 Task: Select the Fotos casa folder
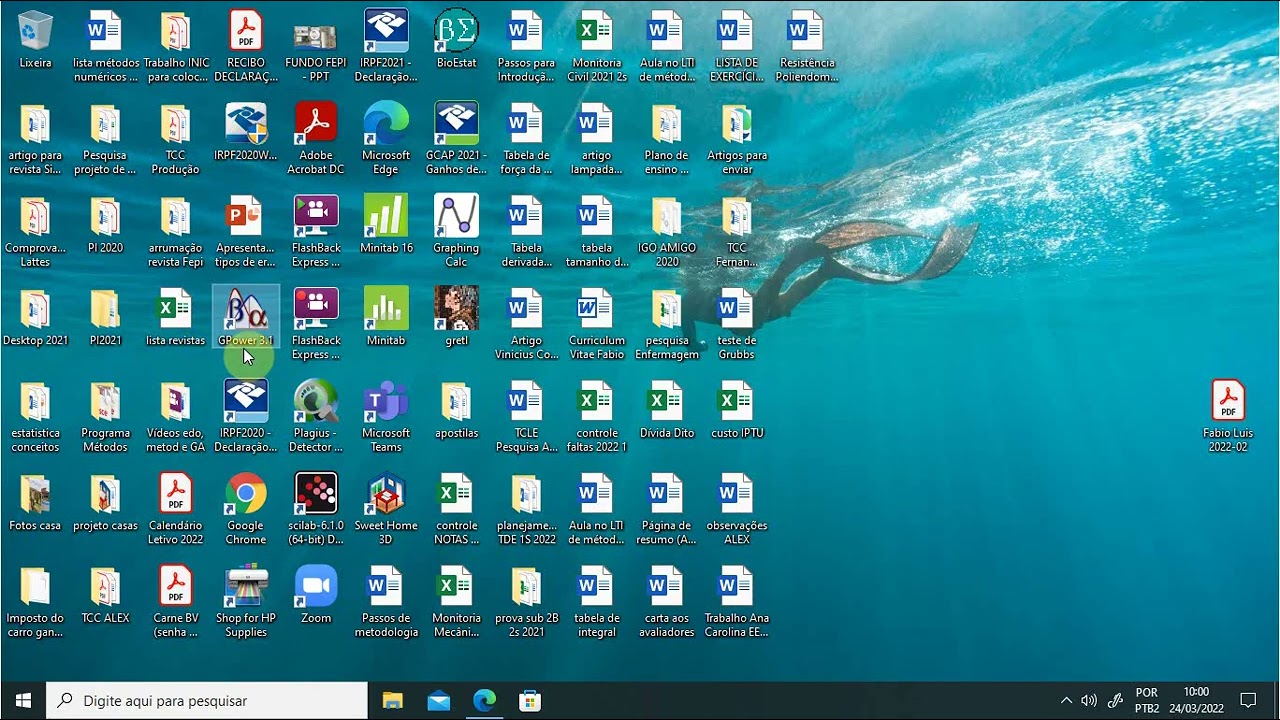point(35,502)
